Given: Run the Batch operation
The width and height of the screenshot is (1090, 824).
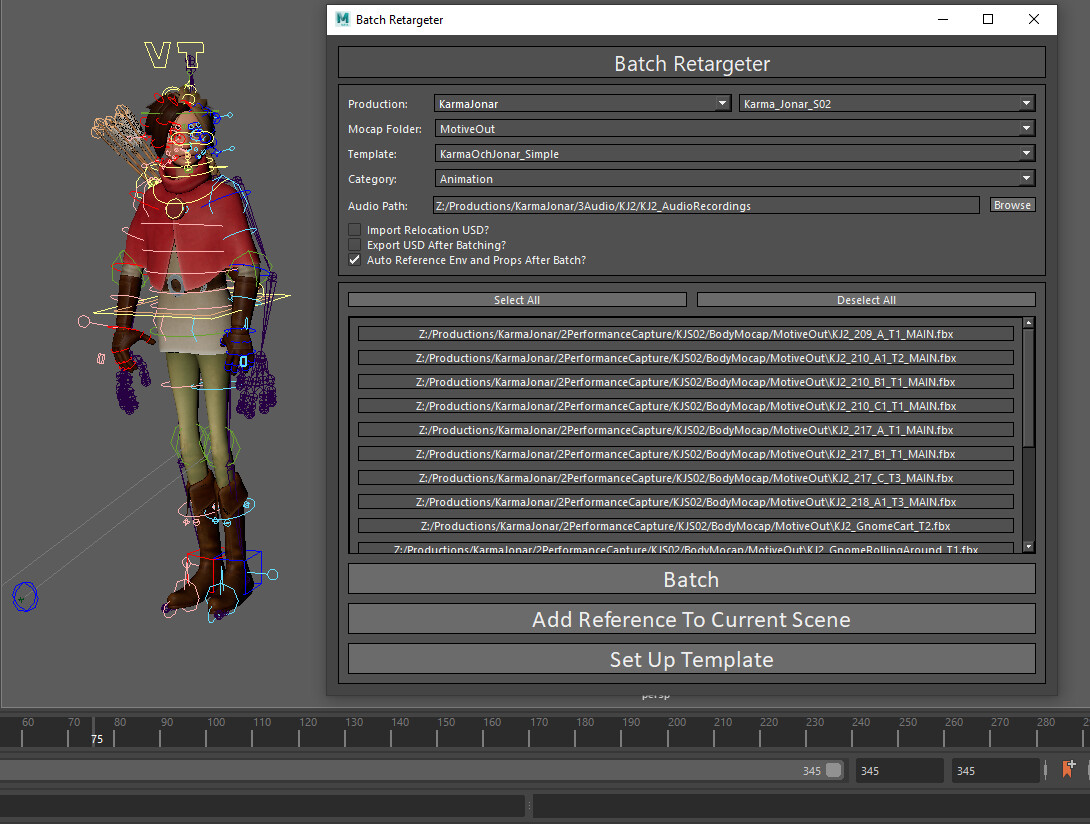Looking at the screenshot, I should [x=691, y=578].
